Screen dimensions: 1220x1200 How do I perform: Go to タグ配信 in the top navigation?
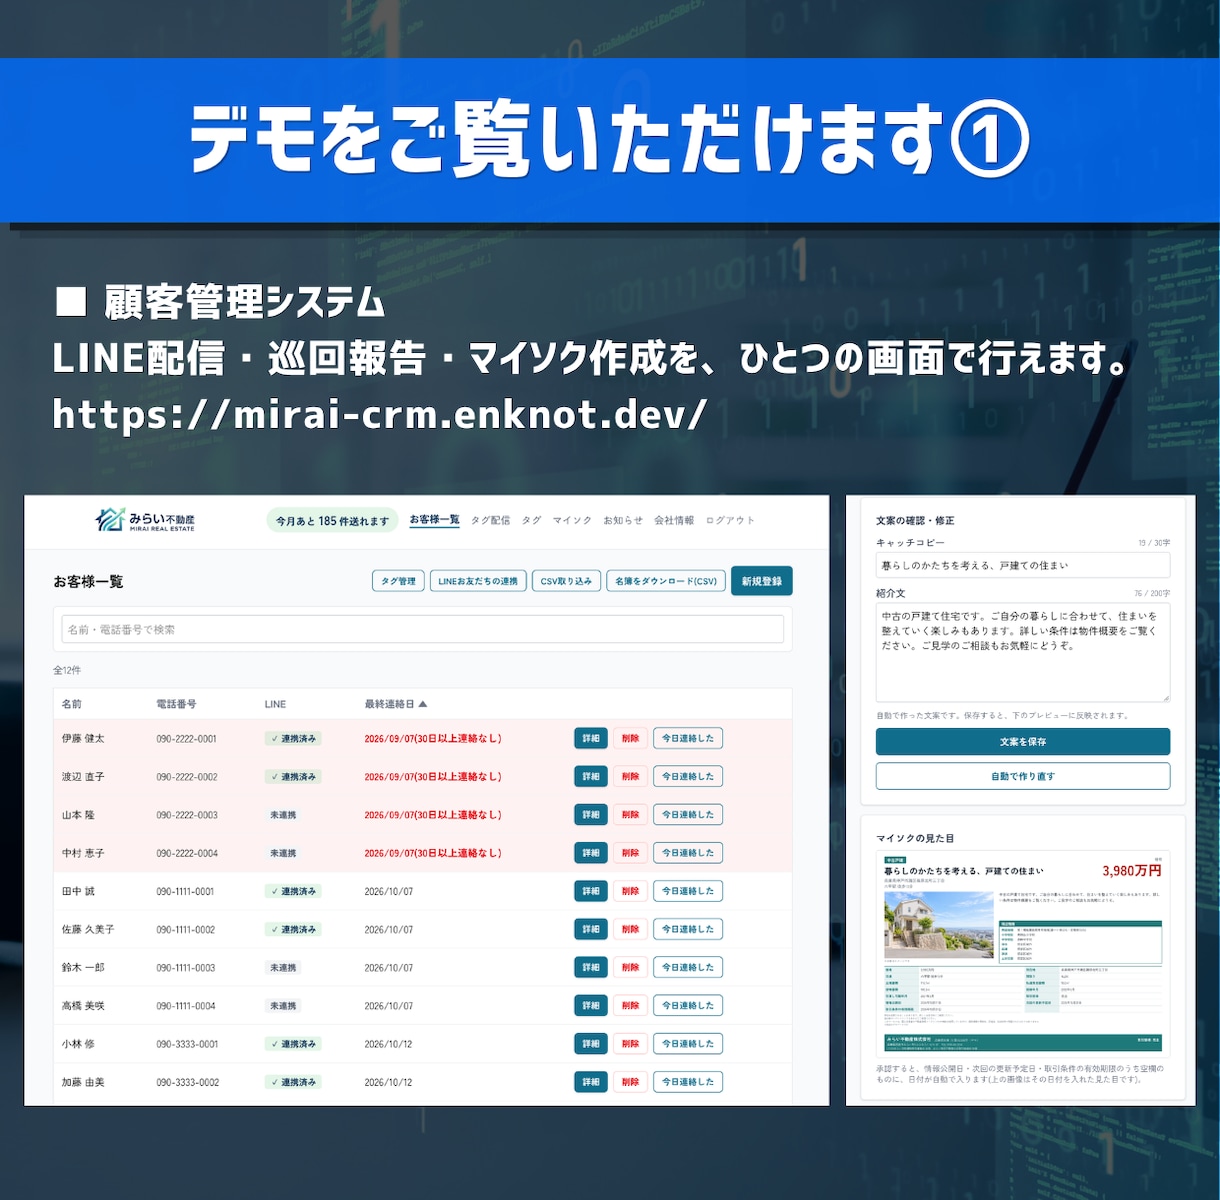coord(490,520)
